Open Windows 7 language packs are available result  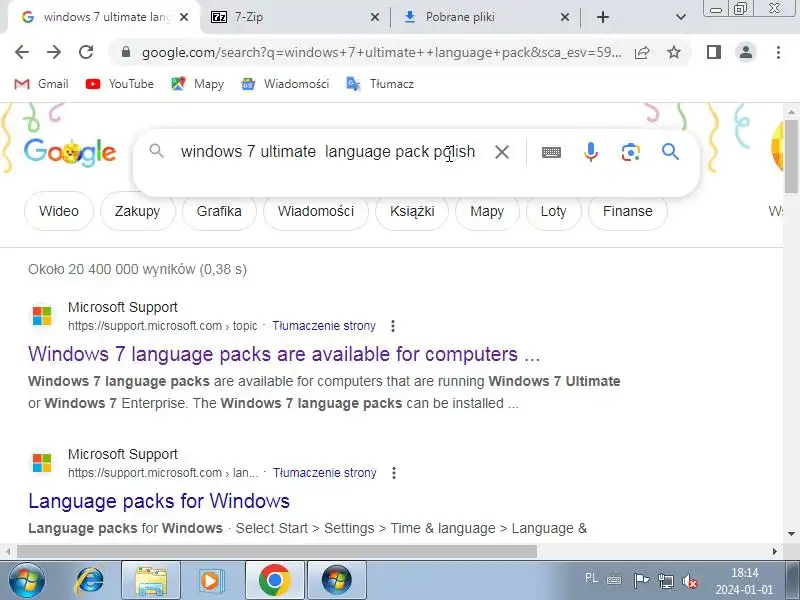284,354
